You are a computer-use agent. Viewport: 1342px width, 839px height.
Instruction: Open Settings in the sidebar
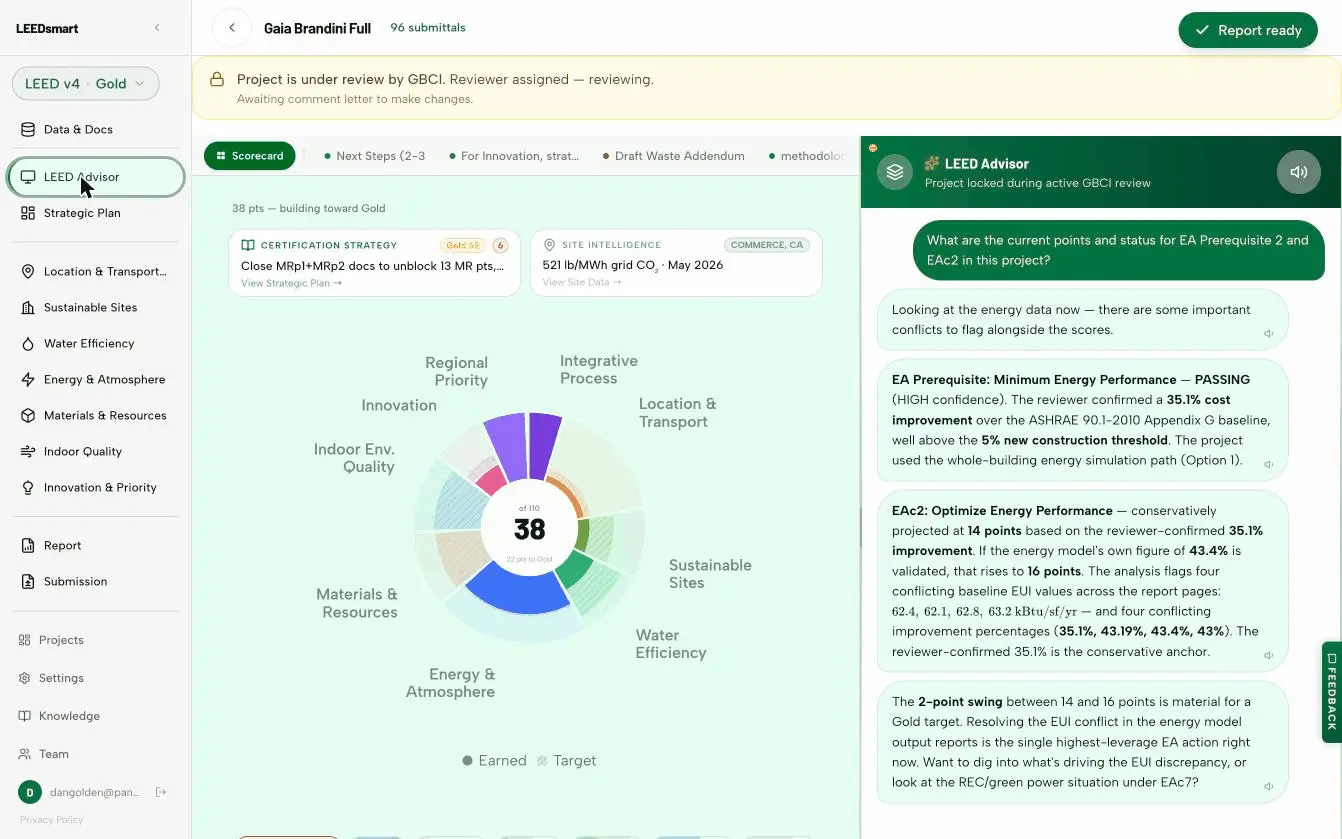(61, 678)
